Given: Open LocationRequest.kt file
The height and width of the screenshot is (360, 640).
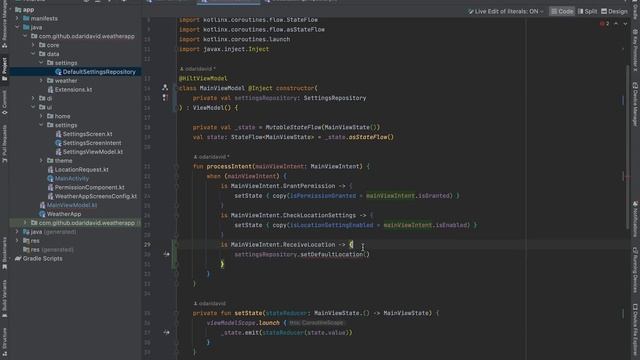Looking at the screenshot, I should pyautogui.click(x=82, y=169).
